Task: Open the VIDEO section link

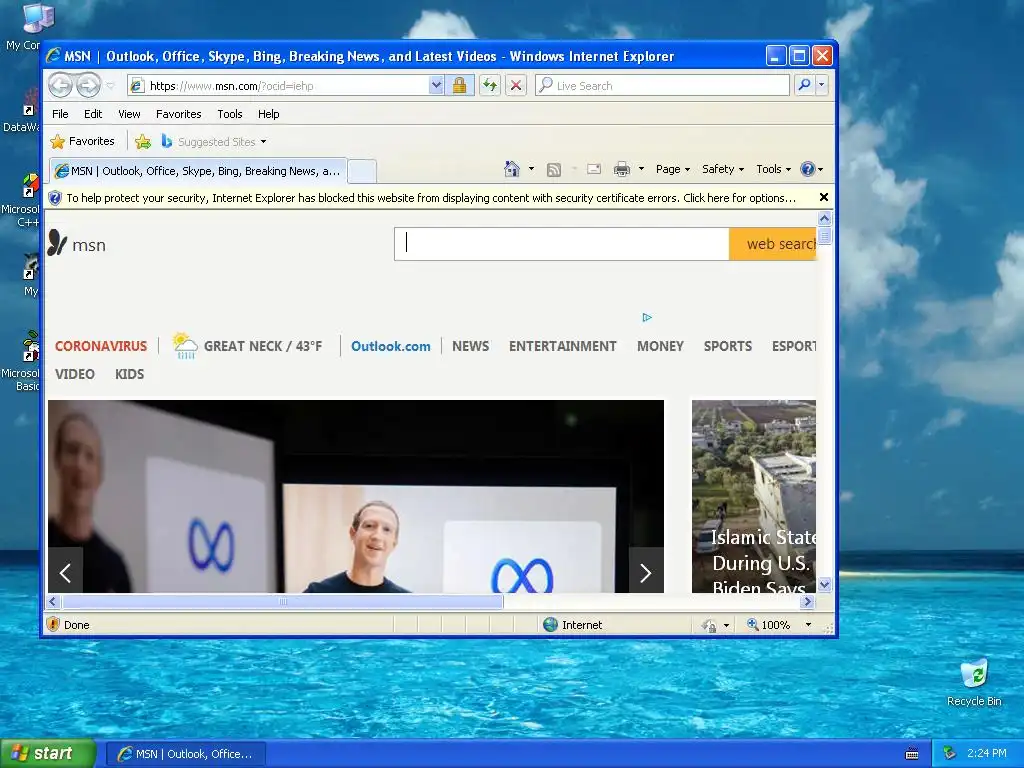Action: [x=74, y=374]
